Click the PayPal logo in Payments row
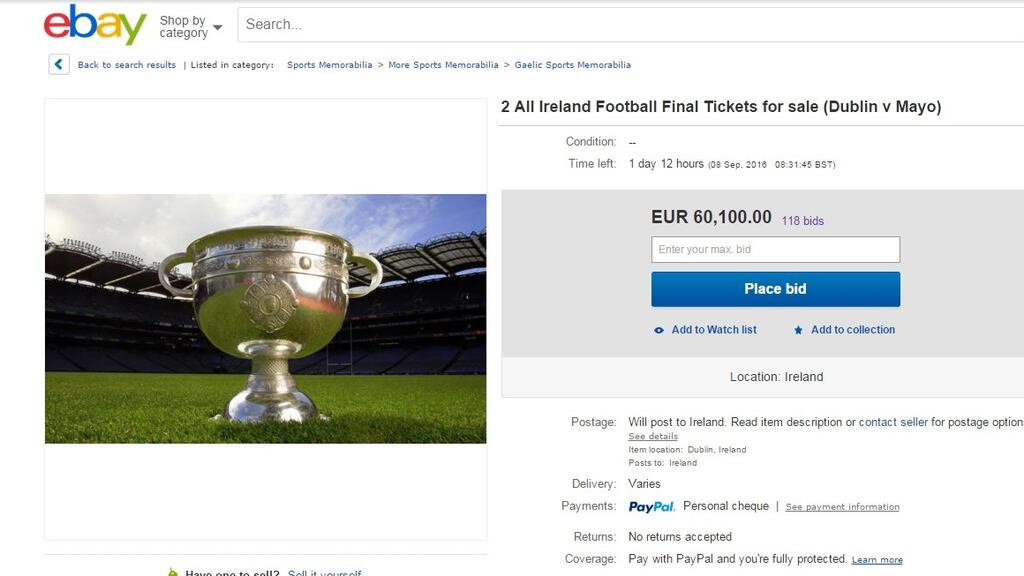Image resolution: width=1024 pixels, height=576 pixels. click(651, 506)
